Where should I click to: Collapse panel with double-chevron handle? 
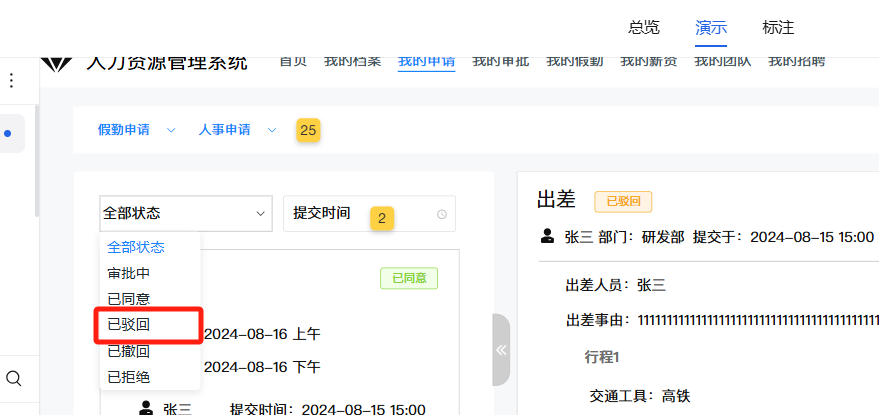click(501, 350)
